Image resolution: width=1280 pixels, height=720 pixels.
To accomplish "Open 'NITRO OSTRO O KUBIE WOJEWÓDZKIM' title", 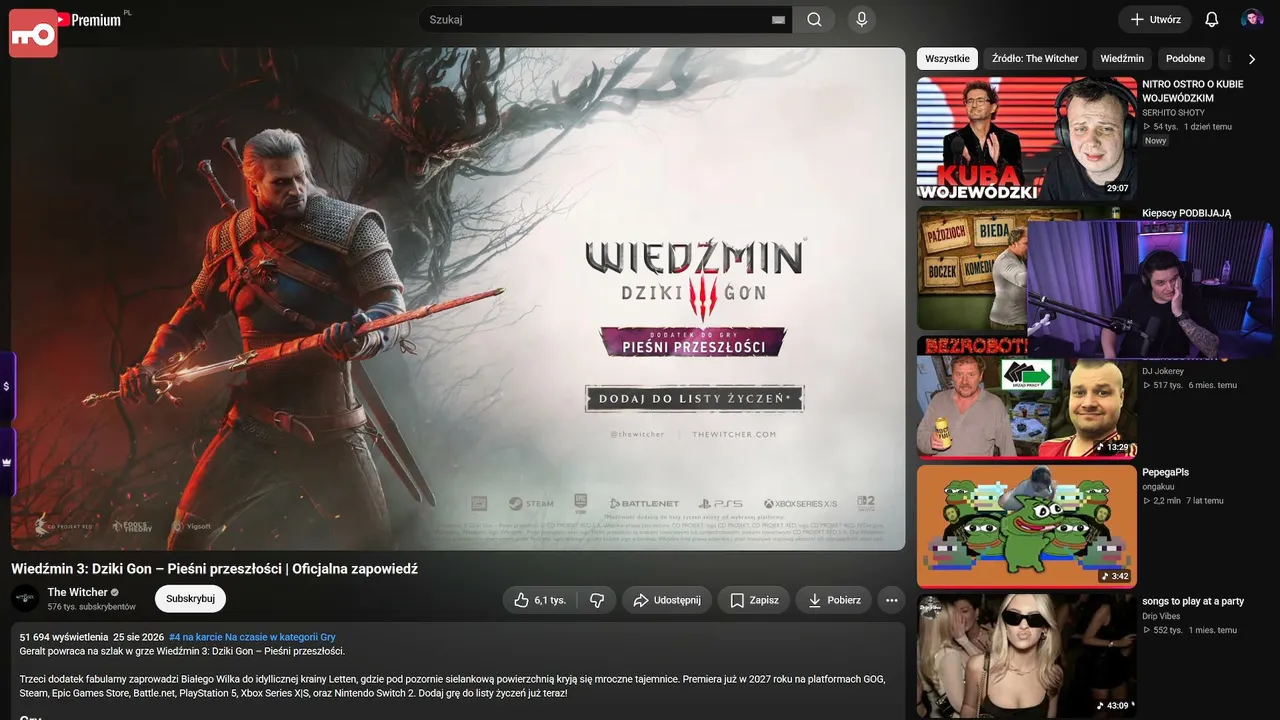I will pos(1193,91).
